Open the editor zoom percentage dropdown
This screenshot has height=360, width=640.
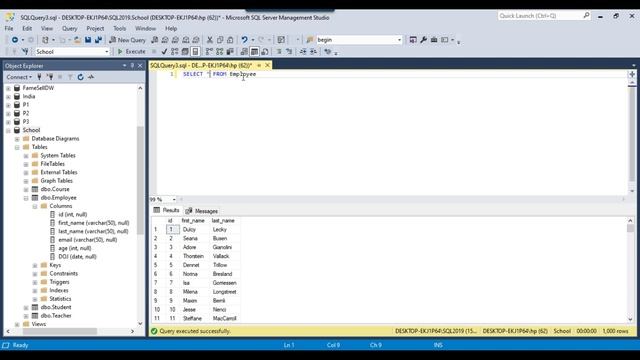174,200
